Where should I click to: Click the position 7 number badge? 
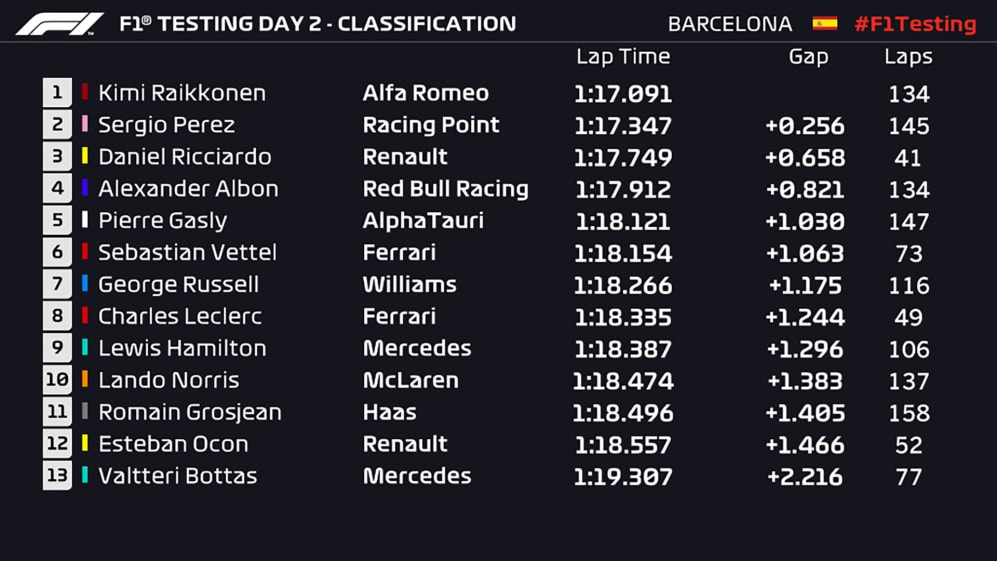[x=56, y=285]
